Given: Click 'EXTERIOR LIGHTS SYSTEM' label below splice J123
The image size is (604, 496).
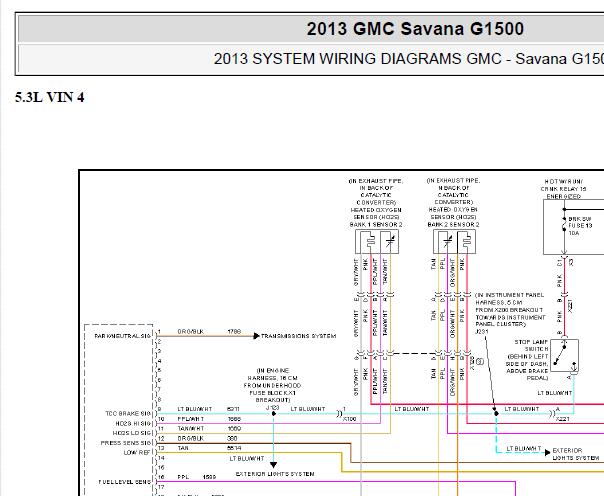Looking at the screenshot, I should [x=275, y=474].
